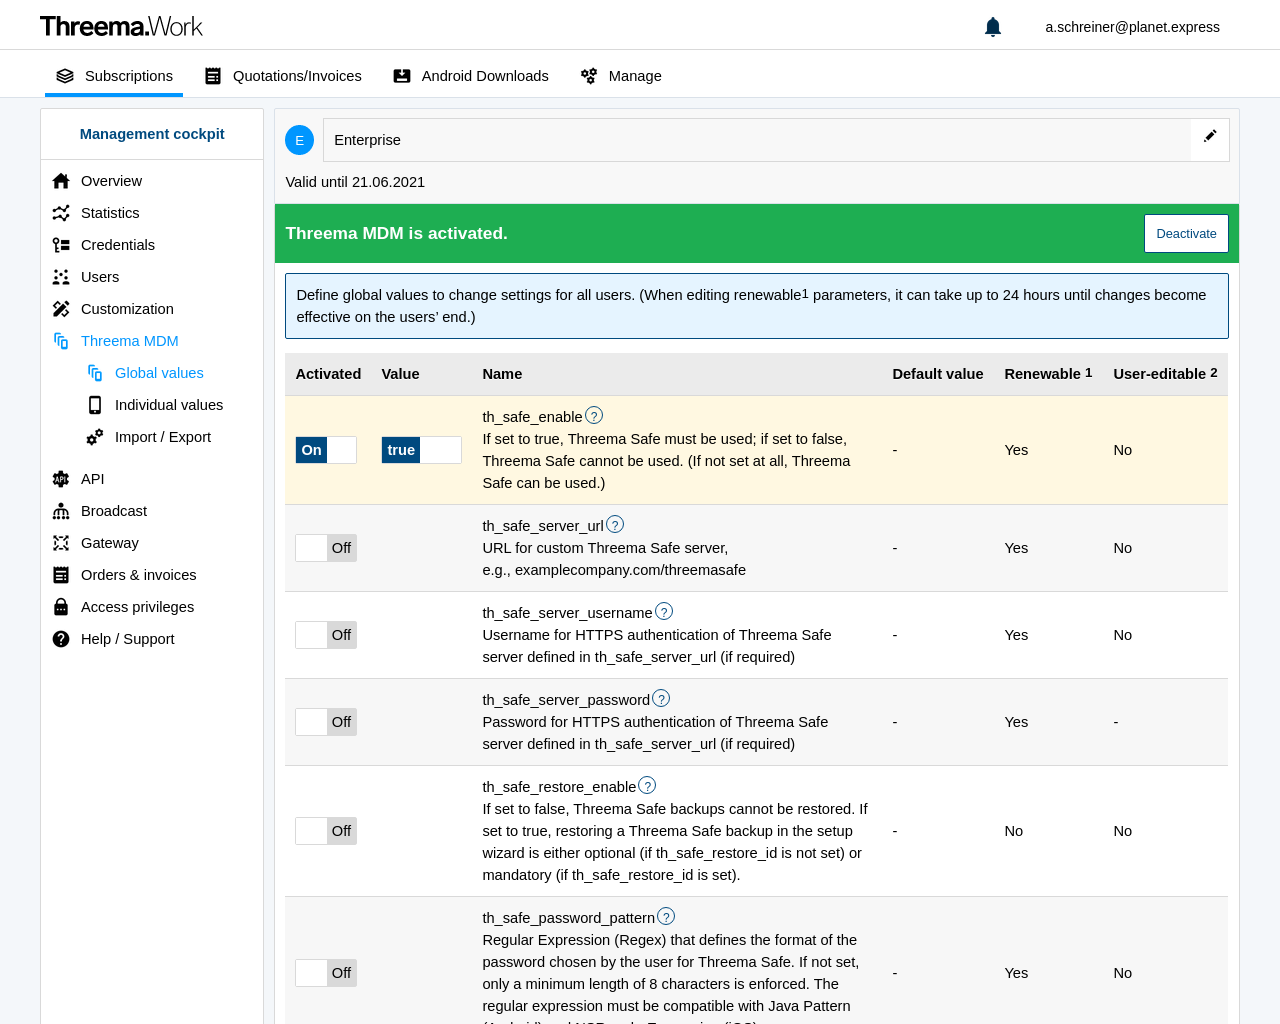Click the blue E subscription avatar
Image resolution: width=1280 pixels, height=1024 pixels.
[299, 140]
